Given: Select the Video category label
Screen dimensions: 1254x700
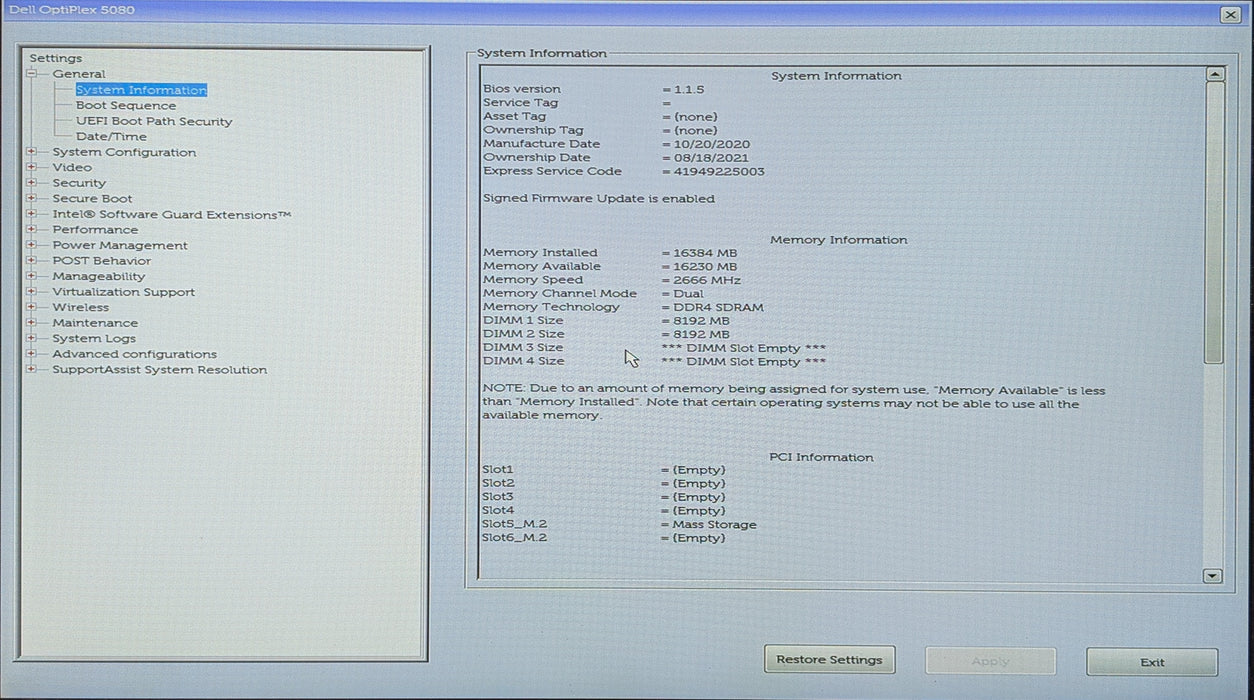Looking at the screenshot, I should pyautogui.click(x=72, y=168).
